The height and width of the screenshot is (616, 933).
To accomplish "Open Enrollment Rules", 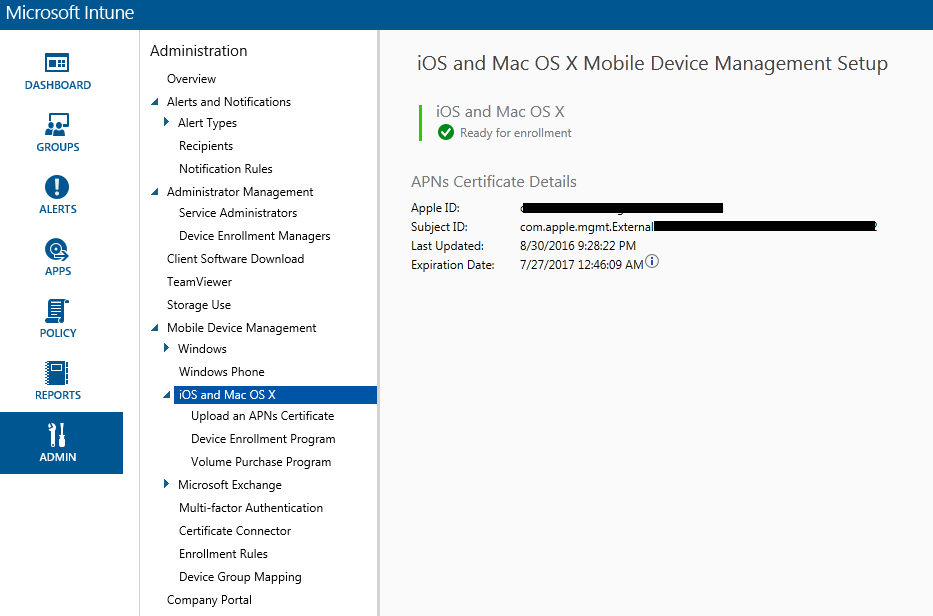I will point(223,554).
